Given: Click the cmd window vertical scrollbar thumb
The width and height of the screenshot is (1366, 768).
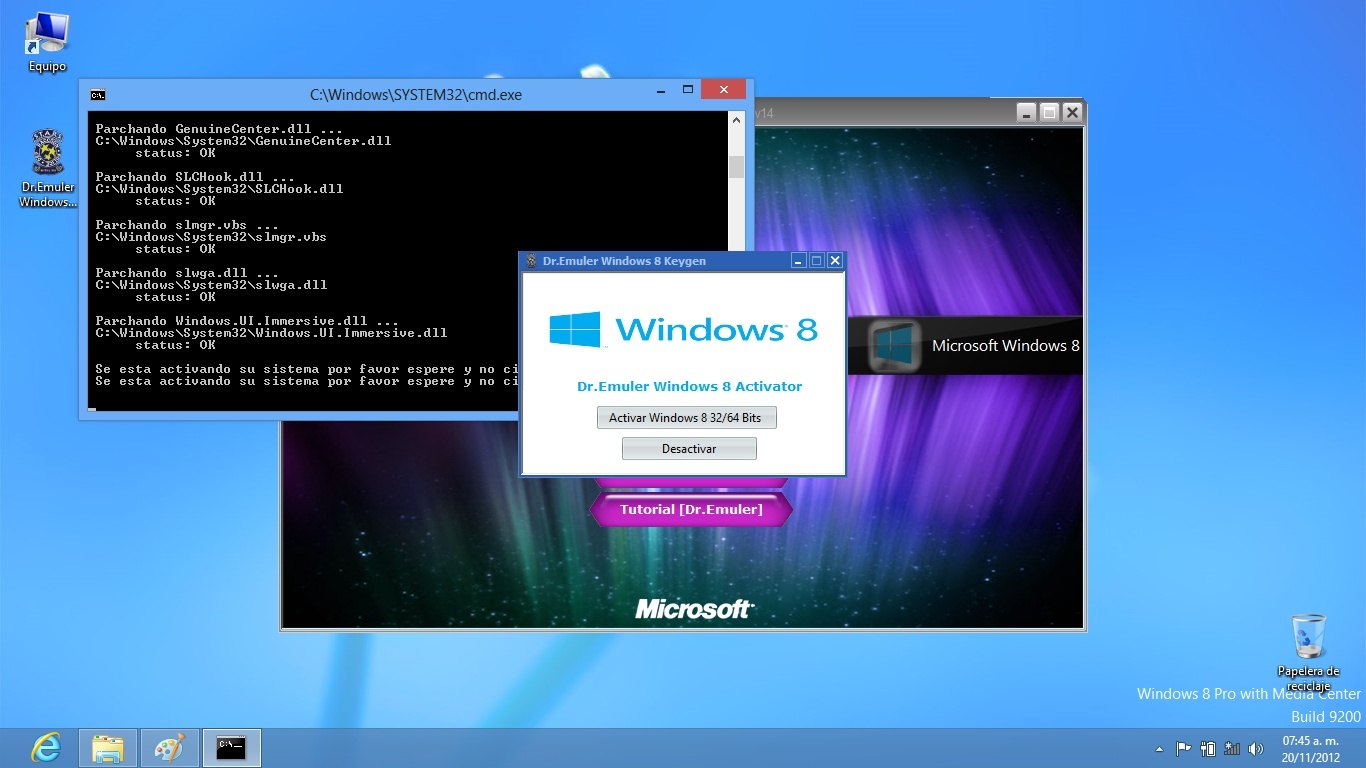Looking at the screenshot, I should tap(737, 166).
